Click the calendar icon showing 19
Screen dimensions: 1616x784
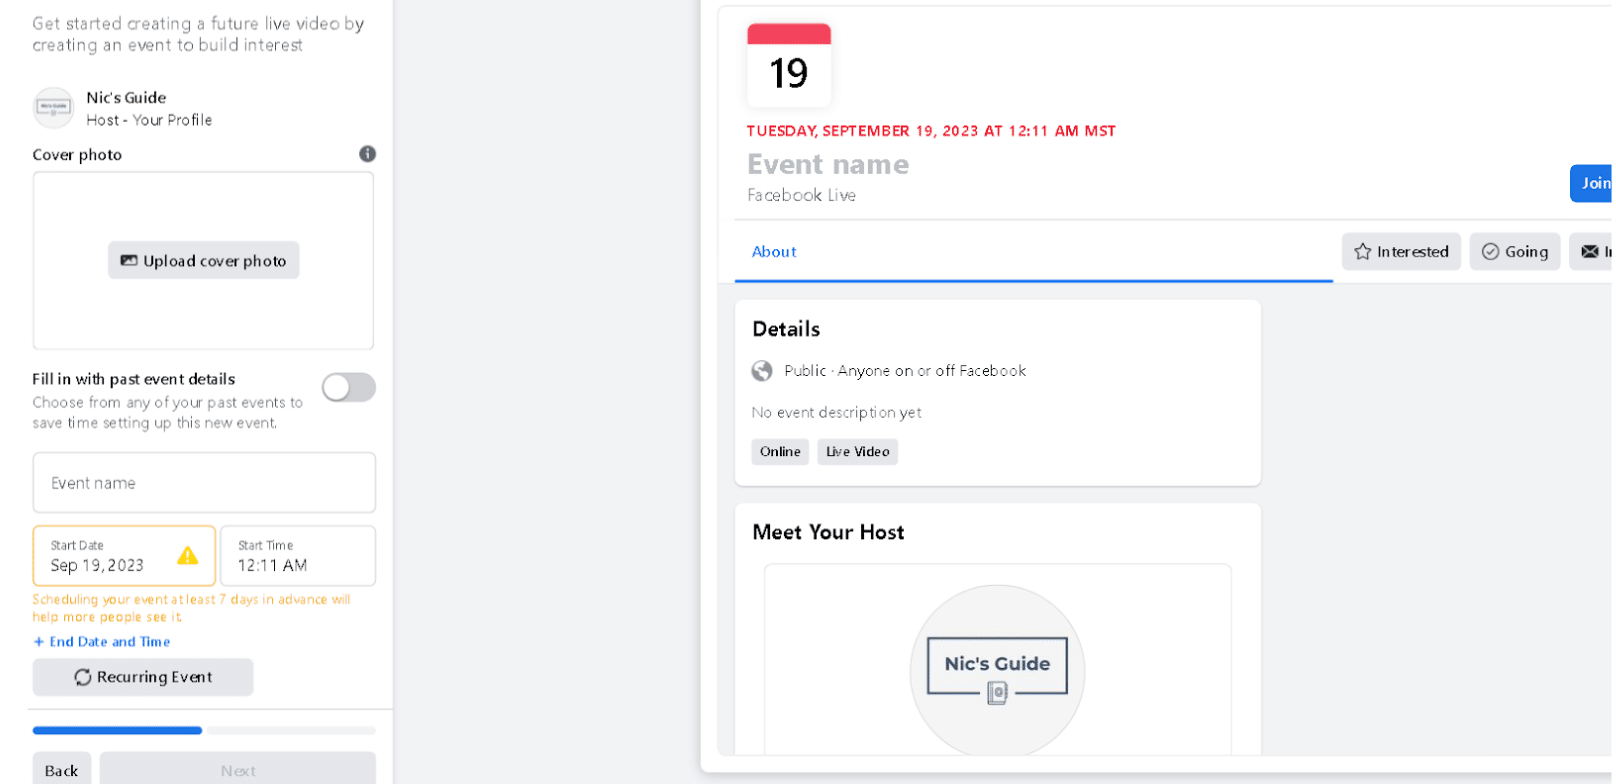pos(789,64)
